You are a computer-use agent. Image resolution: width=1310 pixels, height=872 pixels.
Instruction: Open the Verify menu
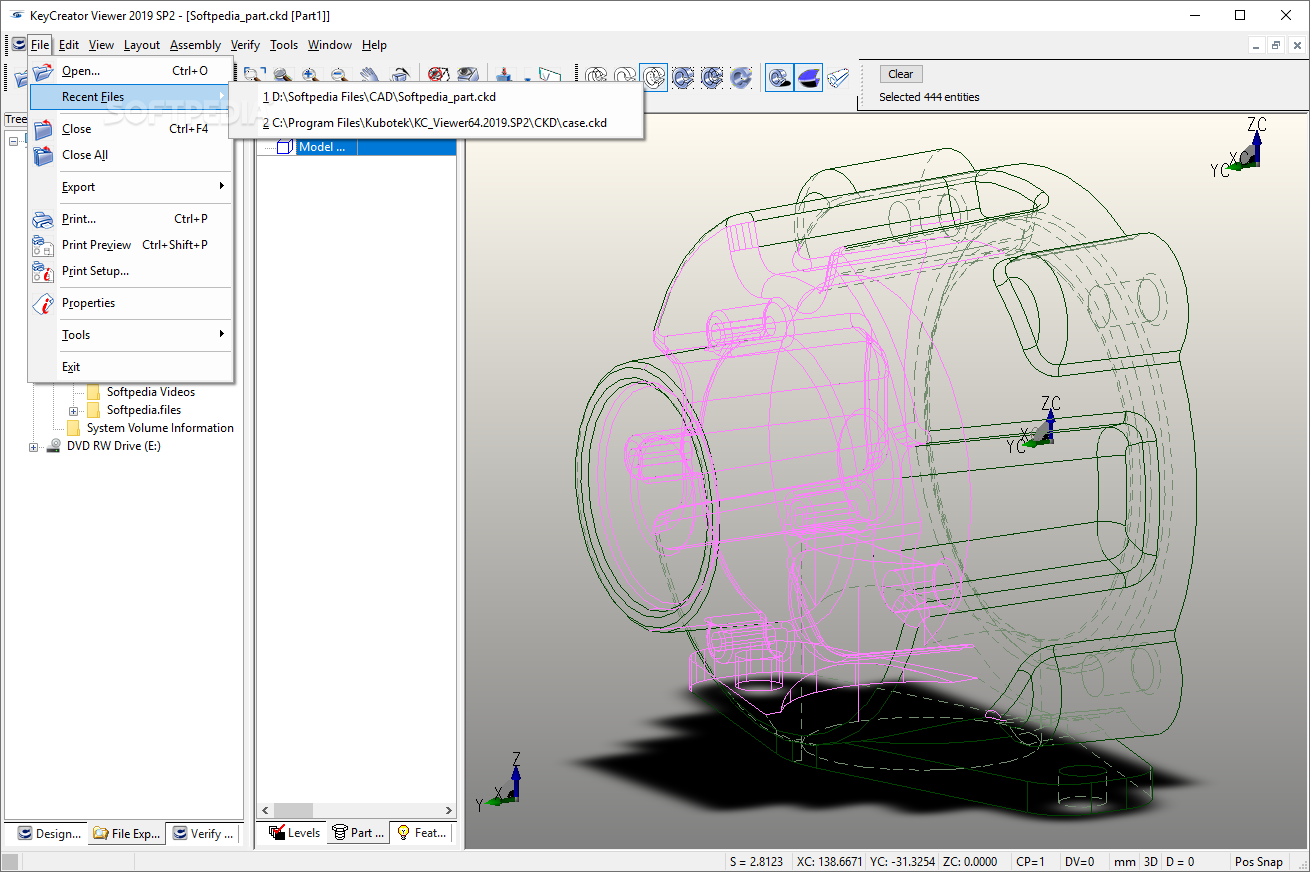click(245, 45)
